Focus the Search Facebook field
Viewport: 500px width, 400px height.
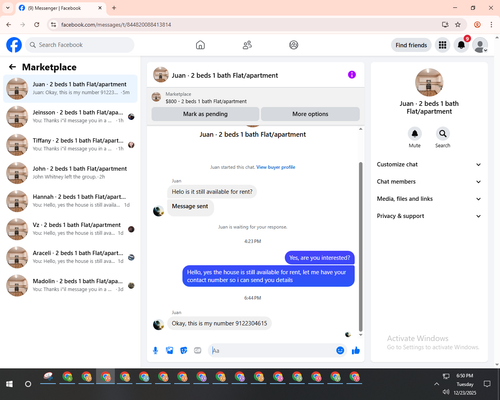pos(80,45)
